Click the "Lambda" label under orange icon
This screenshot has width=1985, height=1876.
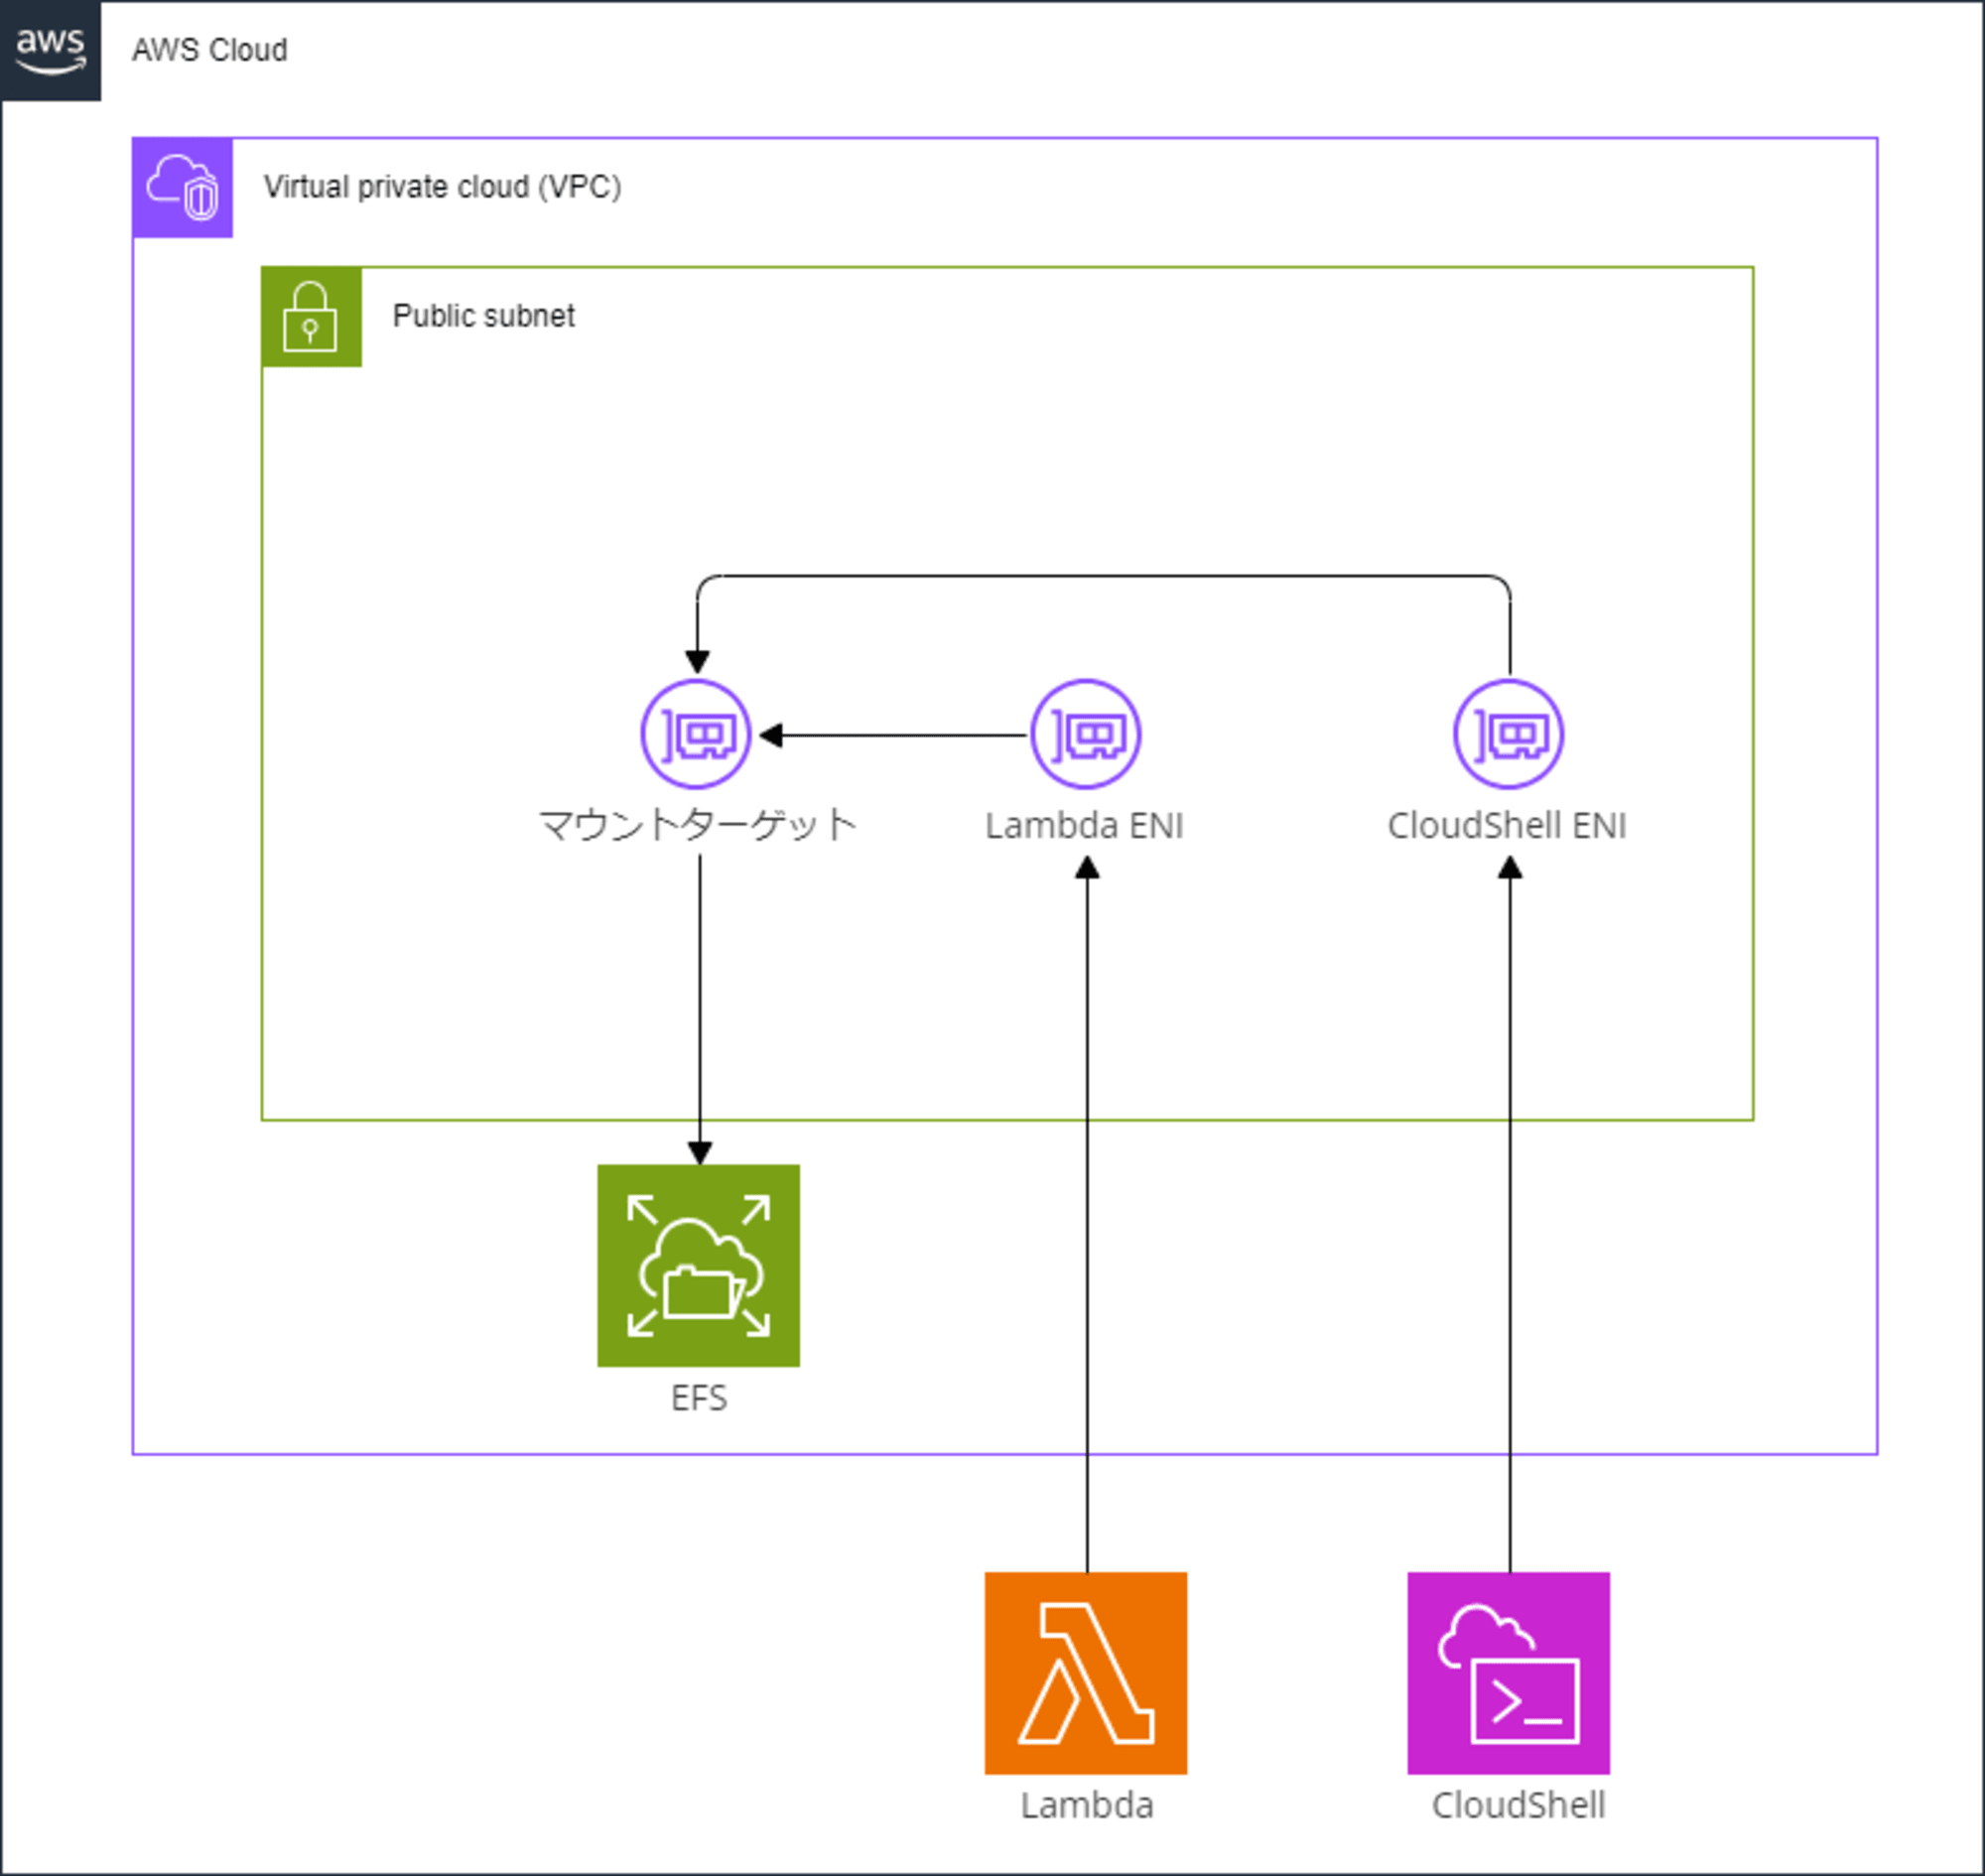point(1087,1806)
